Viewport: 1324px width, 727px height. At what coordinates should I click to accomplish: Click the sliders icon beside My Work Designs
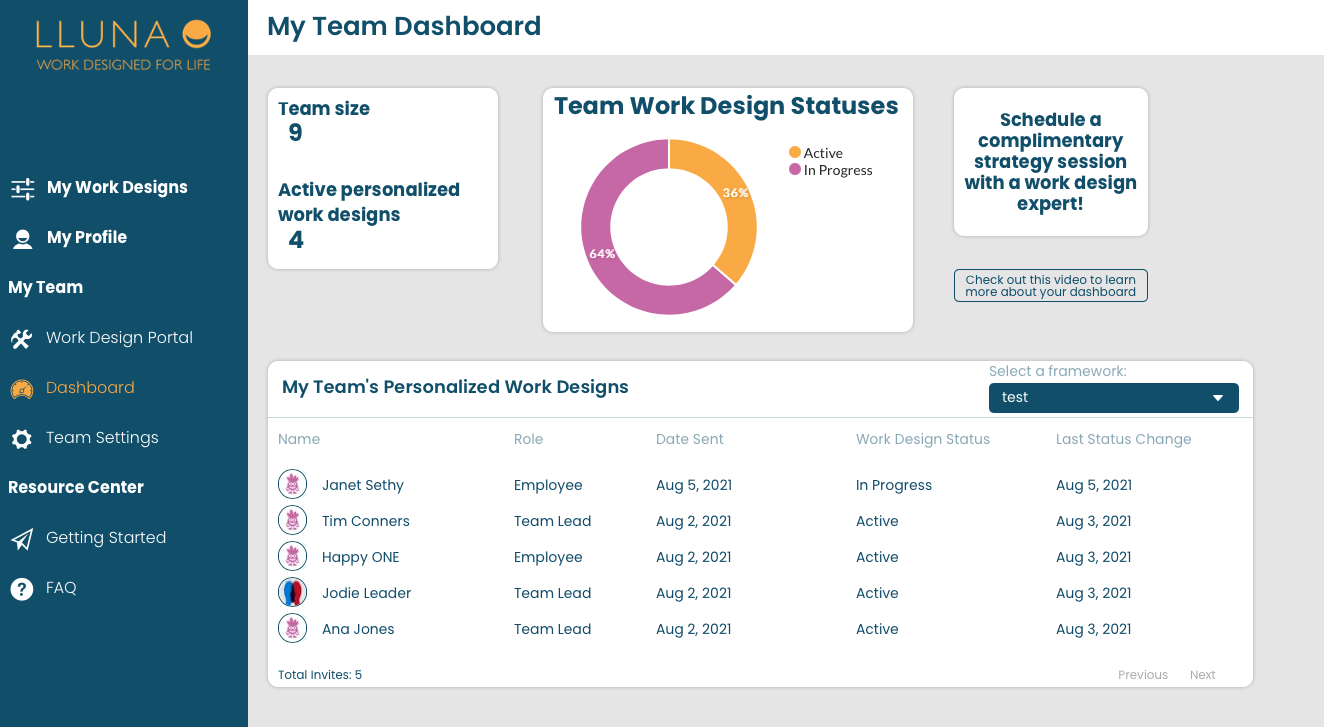(x=22, y=189)
